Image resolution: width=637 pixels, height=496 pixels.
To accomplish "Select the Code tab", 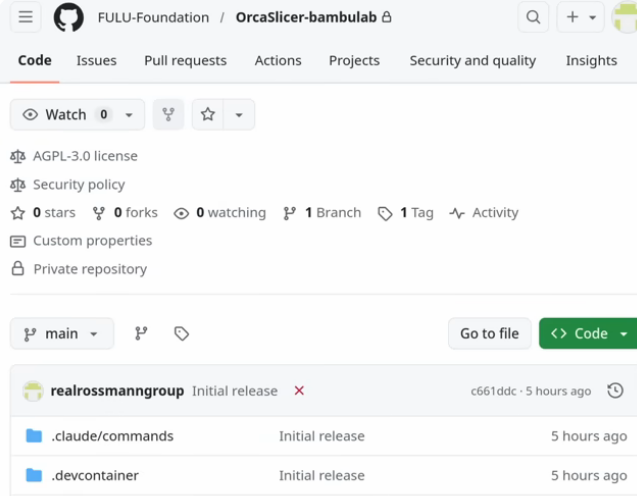I will point(35,60).
